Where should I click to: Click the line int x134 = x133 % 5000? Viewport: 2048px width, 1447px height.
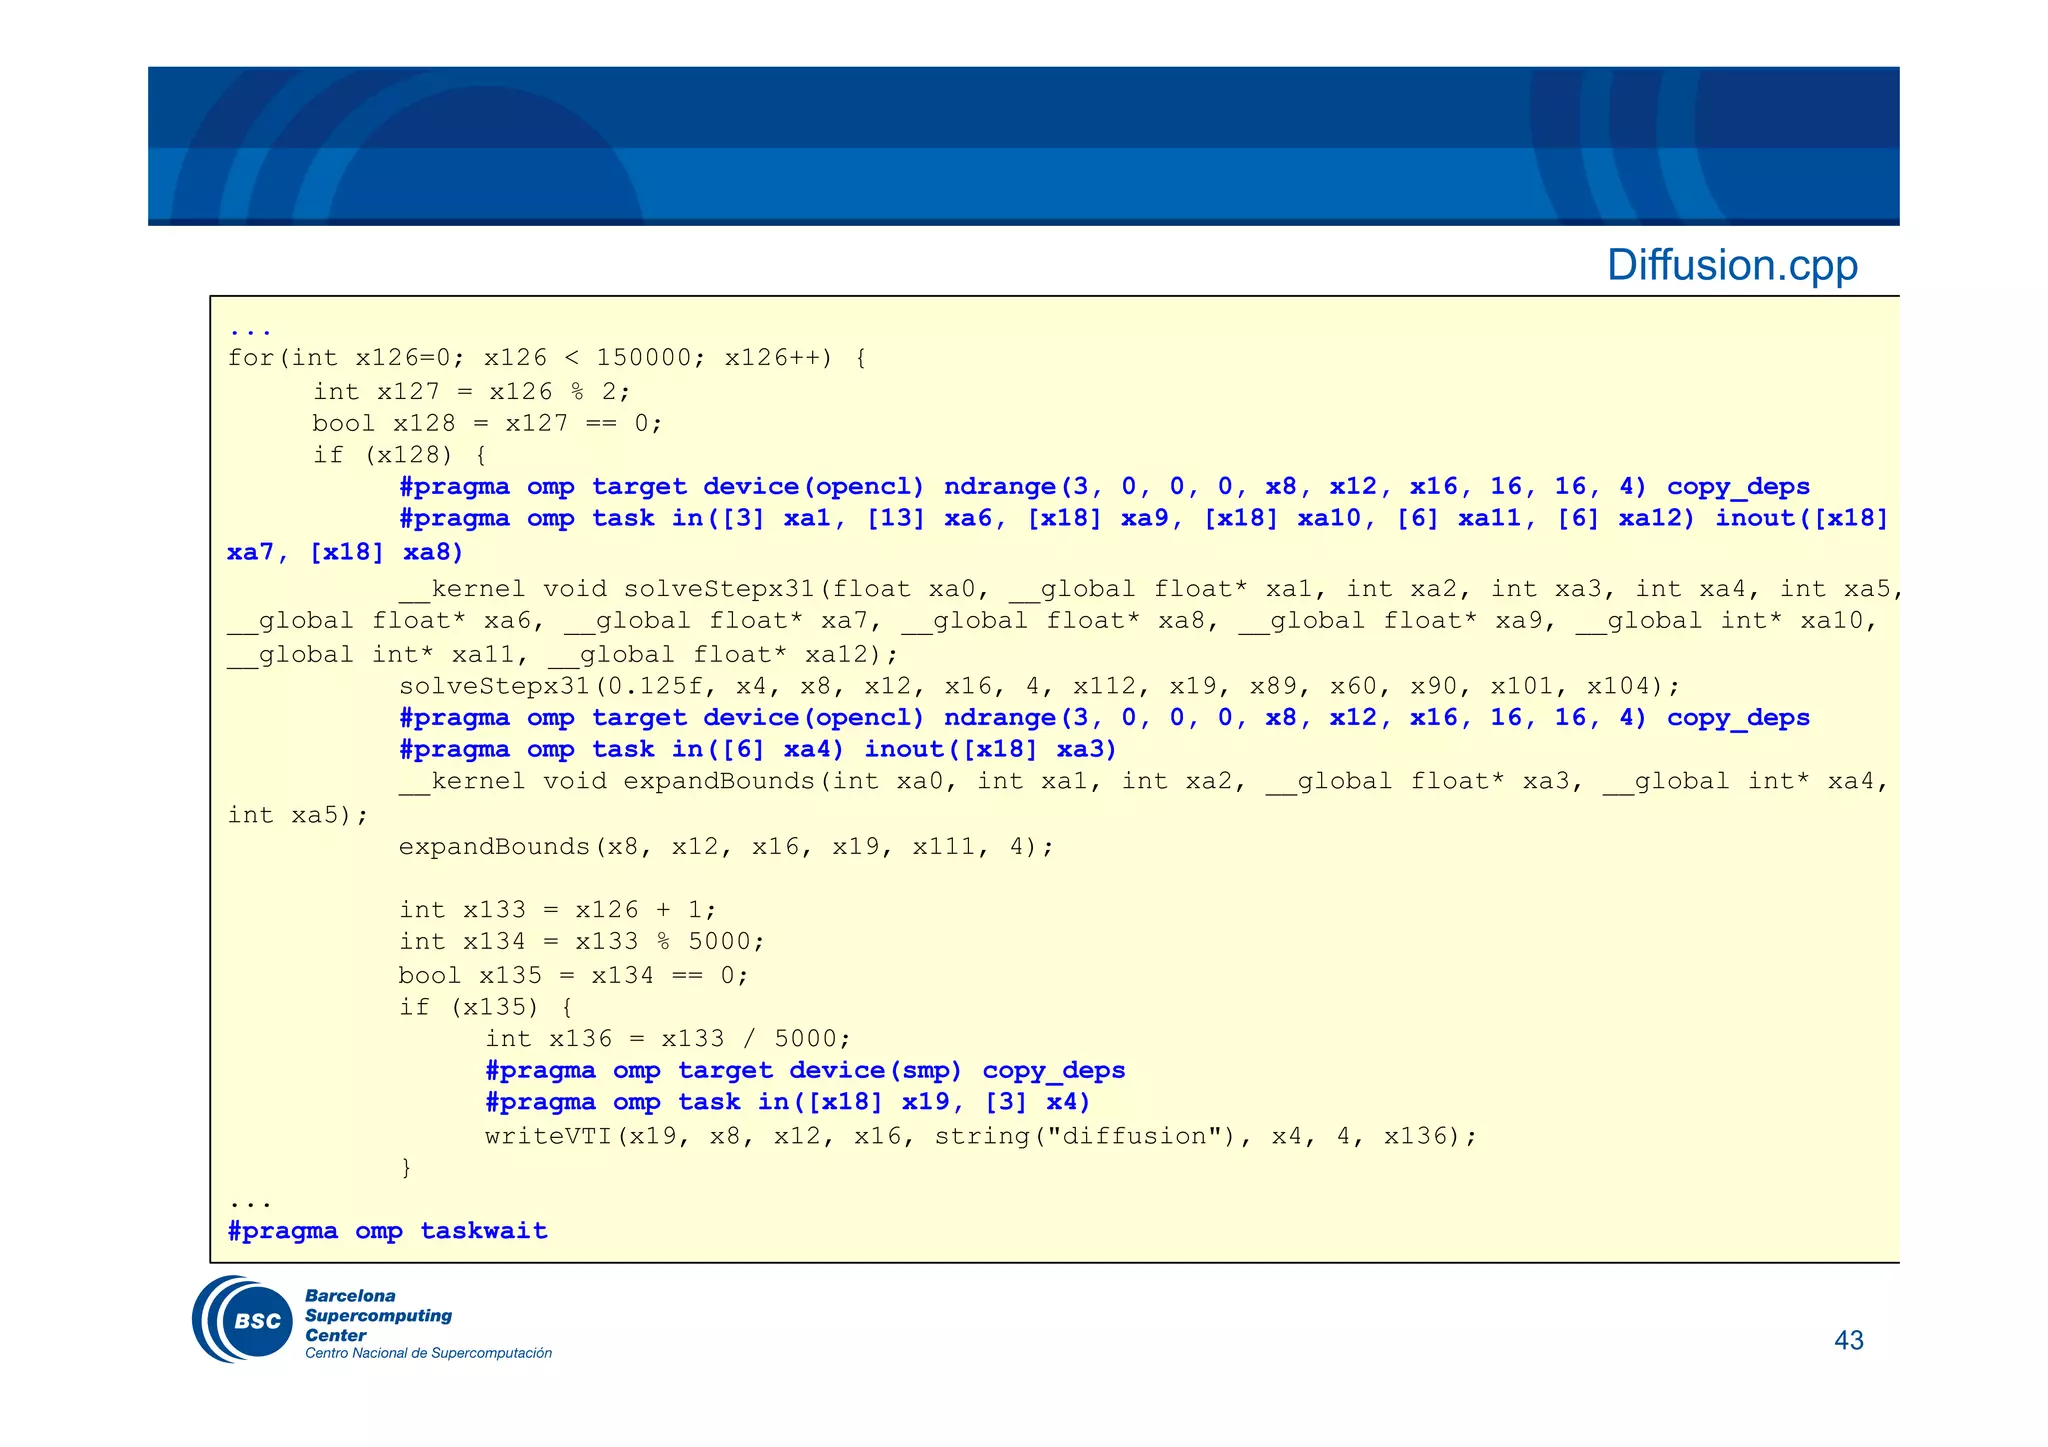tap(582, 942)
